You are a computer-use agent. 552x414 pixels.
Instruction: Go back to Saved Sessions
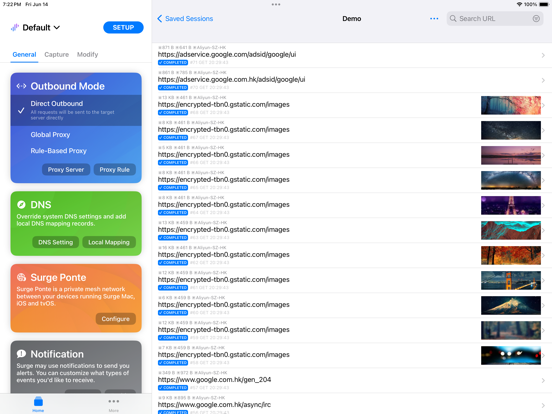point(185,19)
